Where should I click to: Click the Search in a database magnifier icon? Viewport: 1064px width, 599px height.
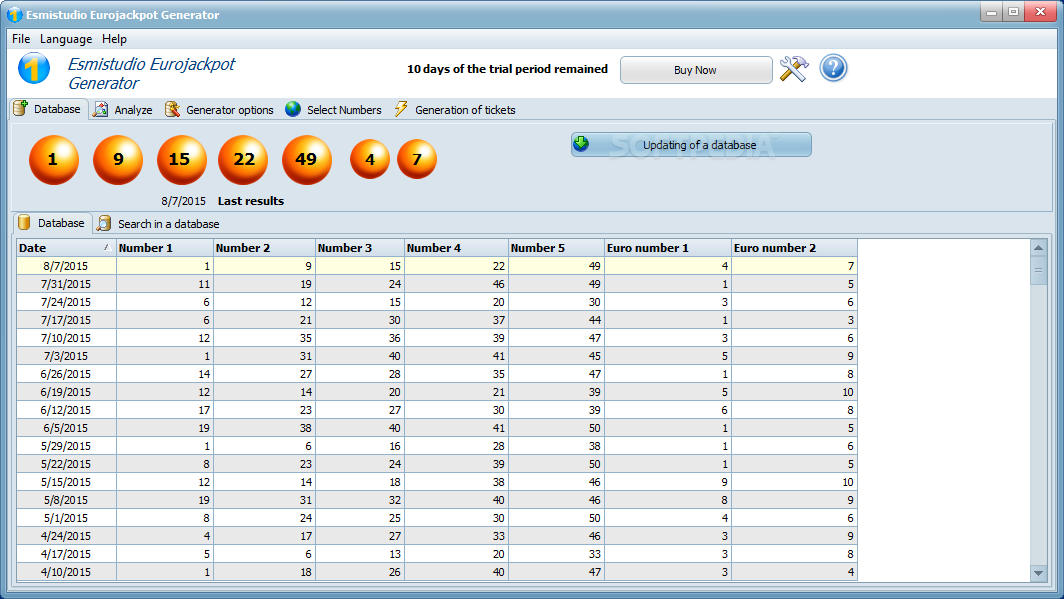tap(104, 223)
